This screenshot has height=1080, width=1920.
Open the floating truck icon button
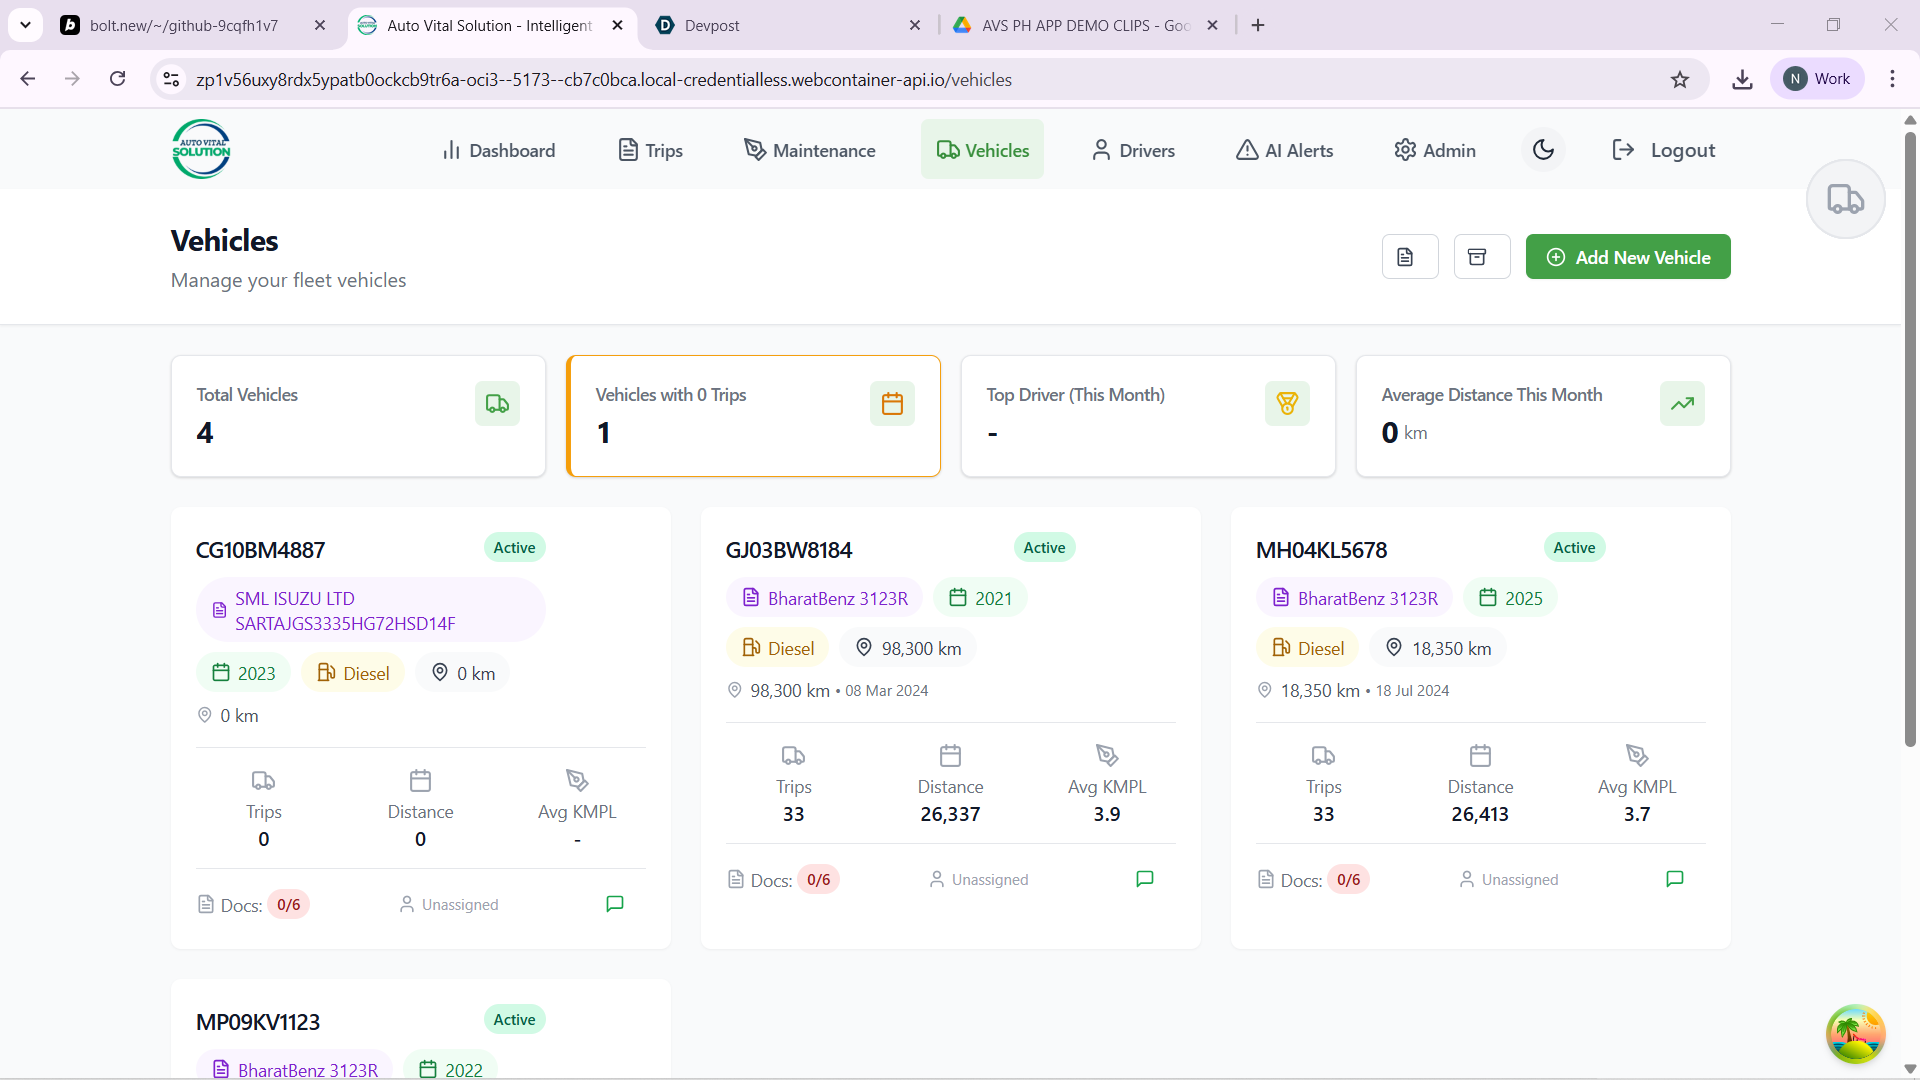tap(1845, 199)
